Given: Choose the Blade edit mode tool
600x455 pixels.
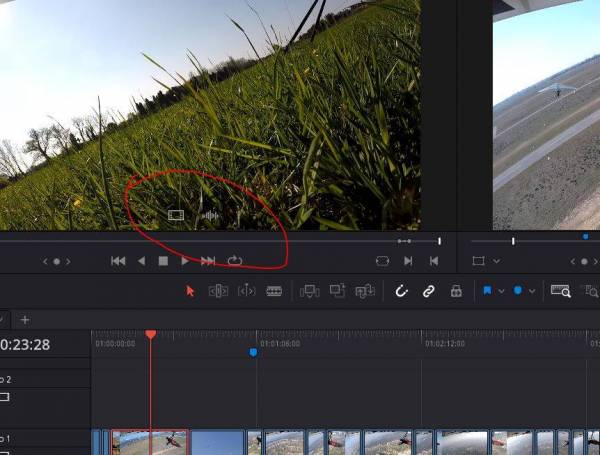Looking at the screenshot, I should pyautogui.click(x=274, y=291).
